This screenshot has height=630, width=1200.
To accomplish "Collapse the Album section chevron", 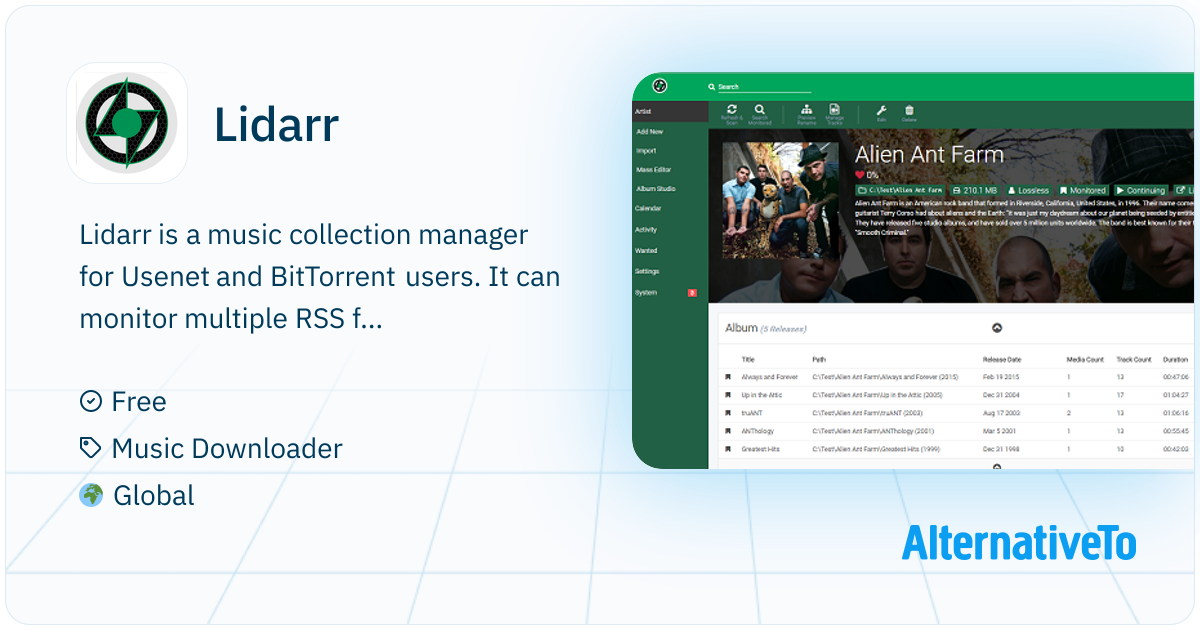I will (x=997, y=328).
